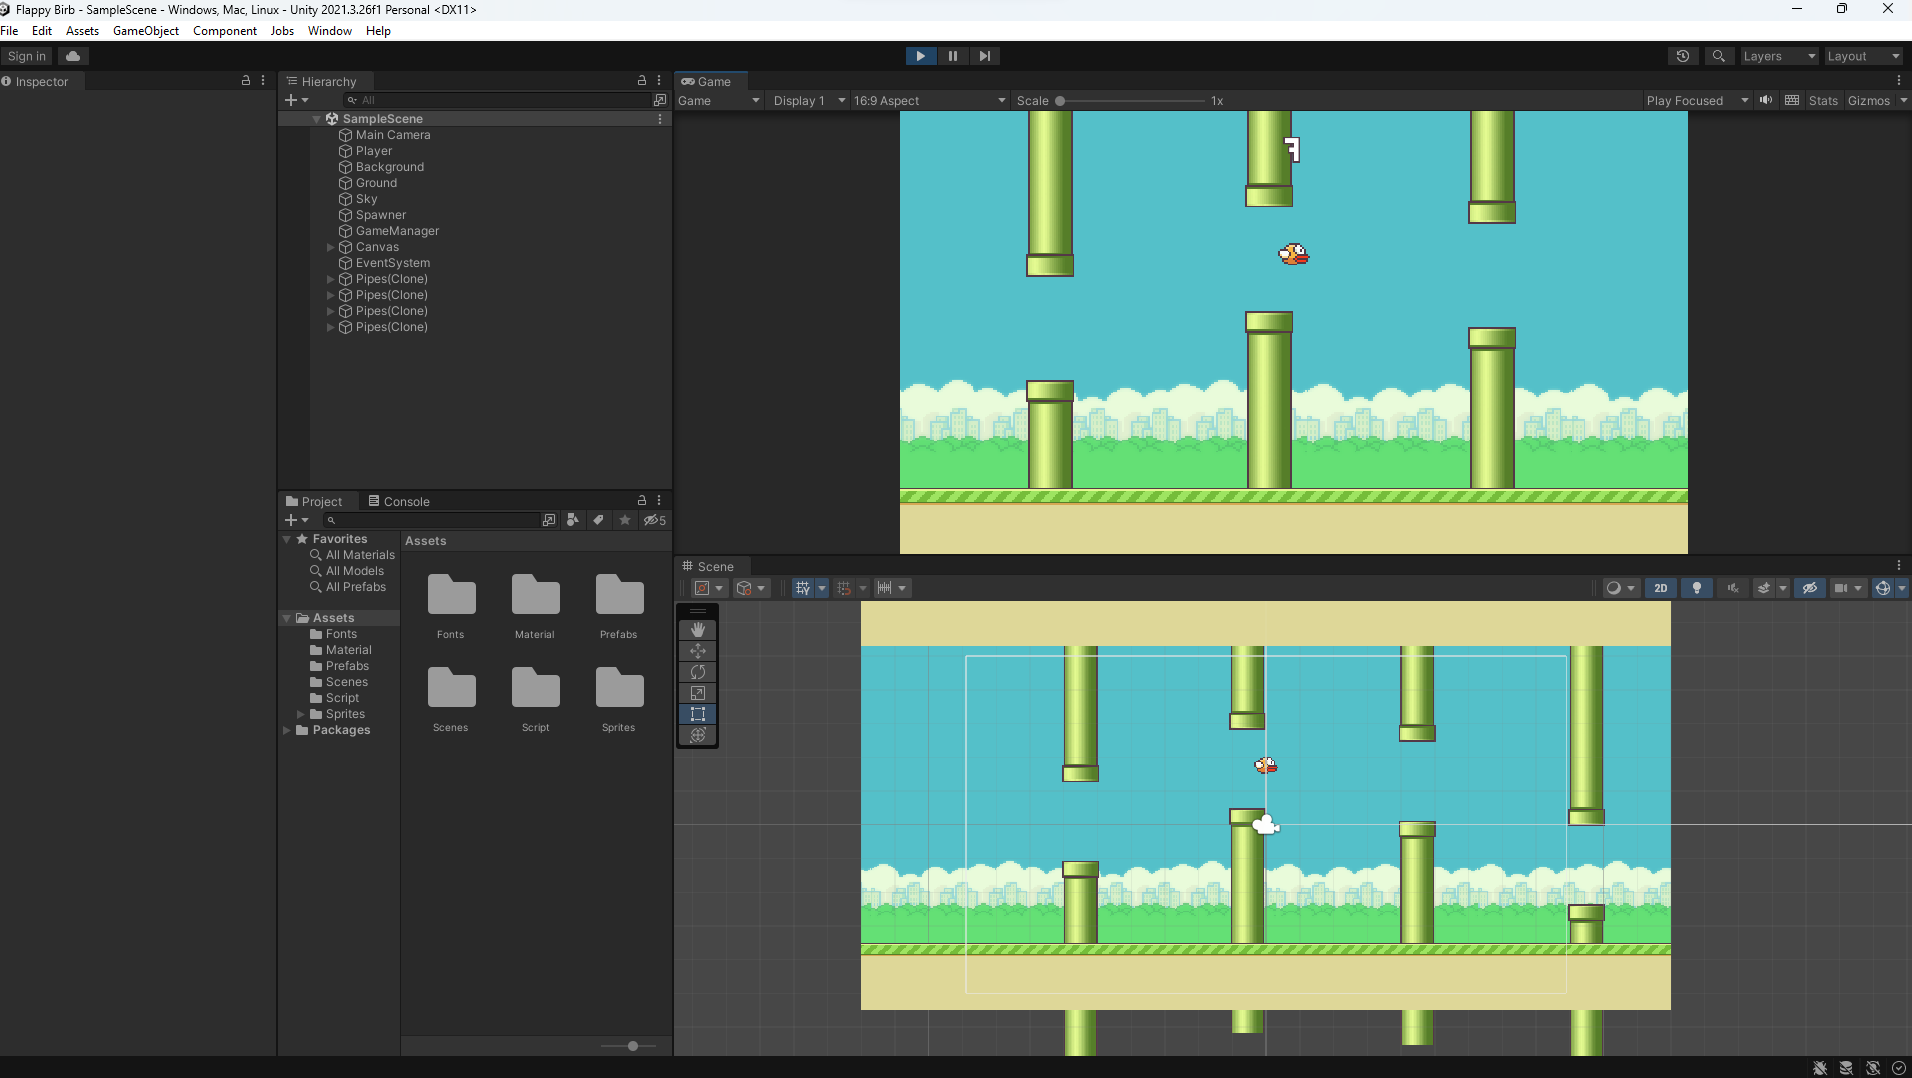Click the Stats button in Game view
1912x1078 pixels.
coord(1823,101)
